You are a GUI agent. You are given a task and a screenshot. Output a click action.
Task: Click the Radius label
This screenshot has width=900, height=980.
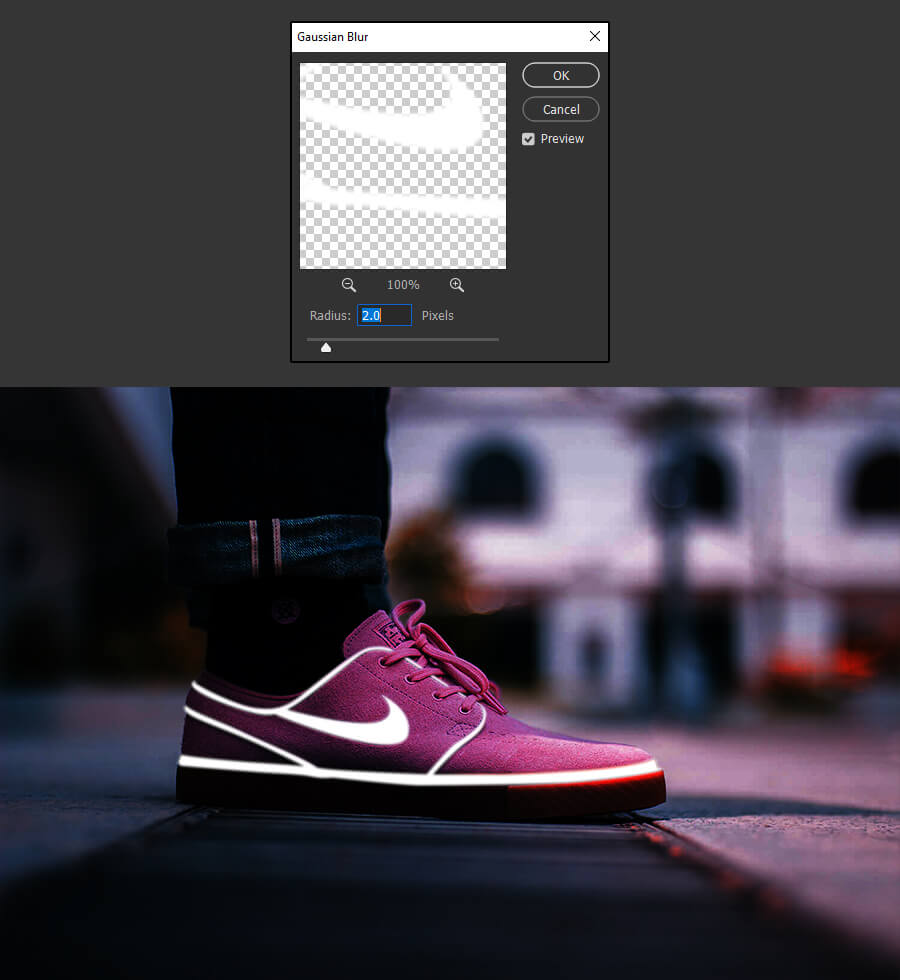330,316
